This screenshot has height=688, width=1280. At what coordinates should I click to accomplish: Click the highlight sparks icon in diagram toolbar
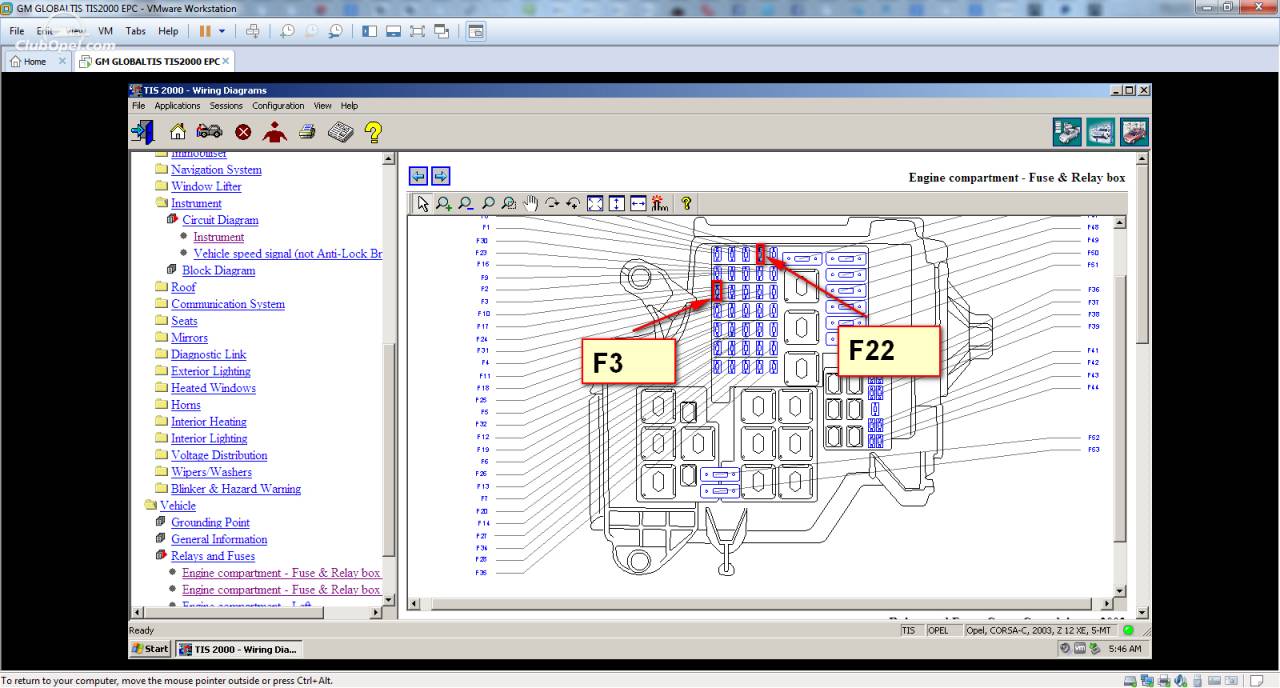659,203
